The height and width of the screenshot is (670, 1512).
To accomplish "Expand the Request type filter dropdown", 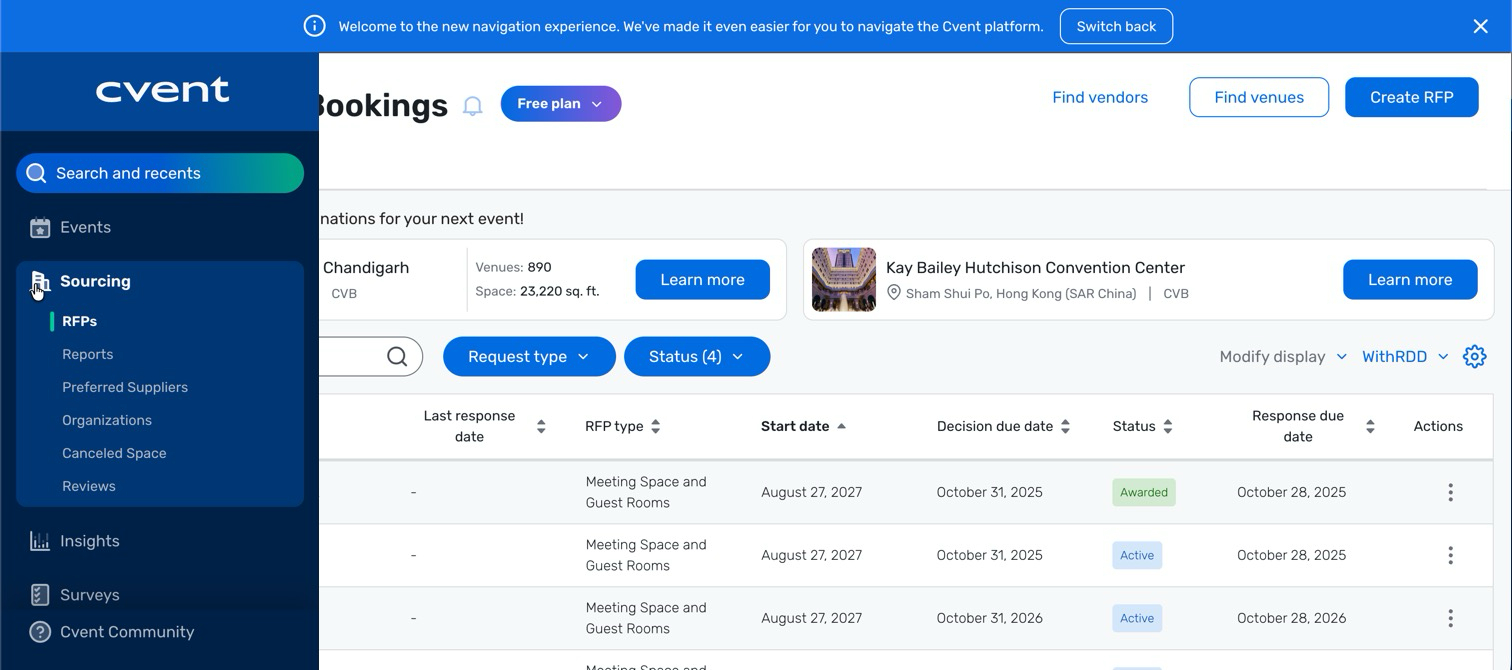I will coord(529,357).
